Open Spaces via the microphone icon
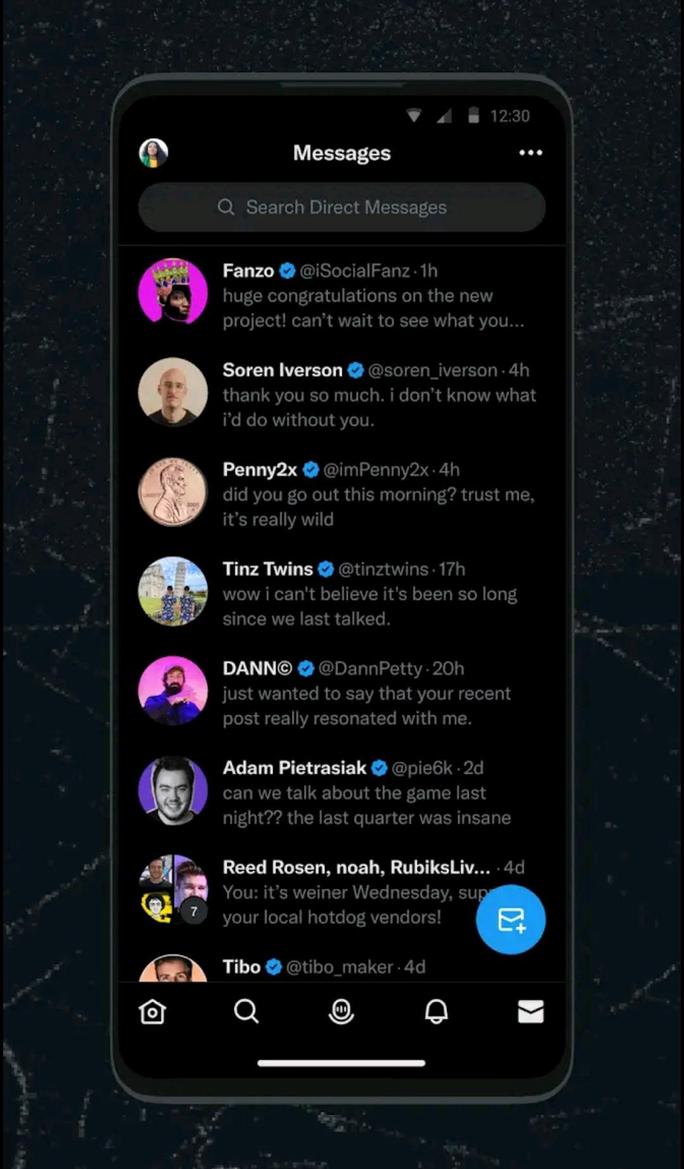The width and height of the screenshot is (684, 1169). pyautogui.click(x=341, y=1011)
